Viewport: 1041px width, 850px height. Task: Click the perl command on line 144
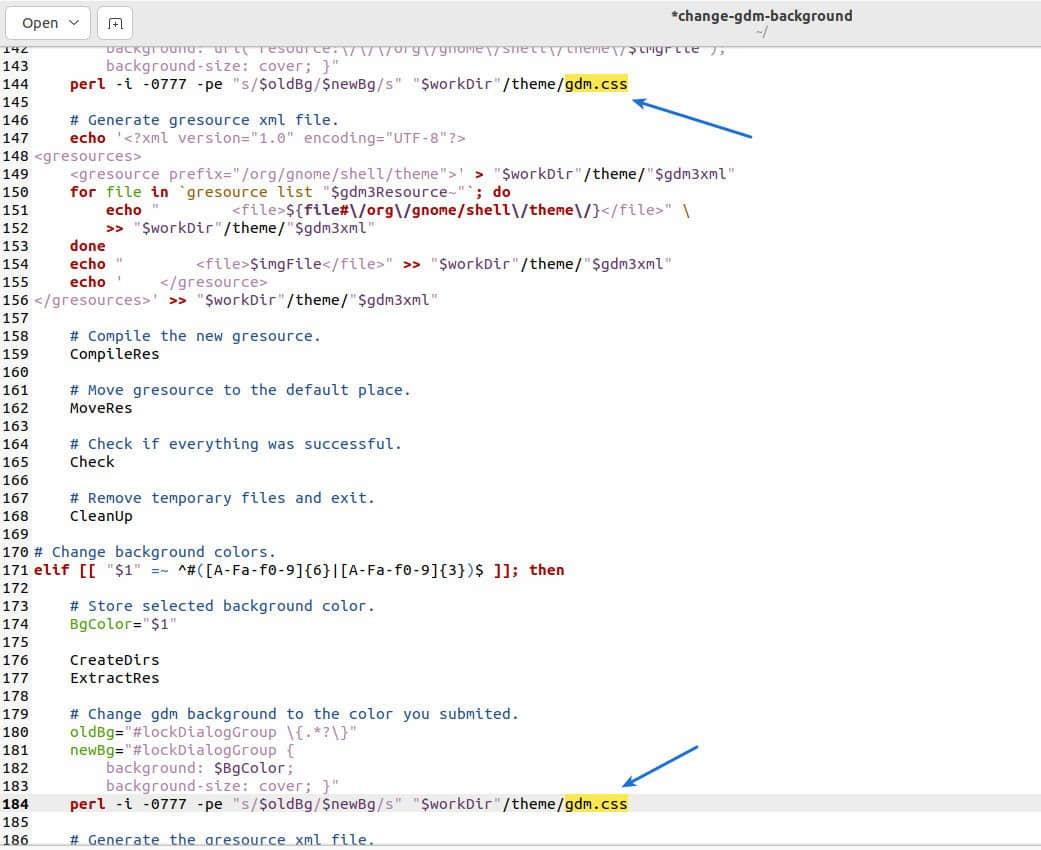[x=87, y=84]
